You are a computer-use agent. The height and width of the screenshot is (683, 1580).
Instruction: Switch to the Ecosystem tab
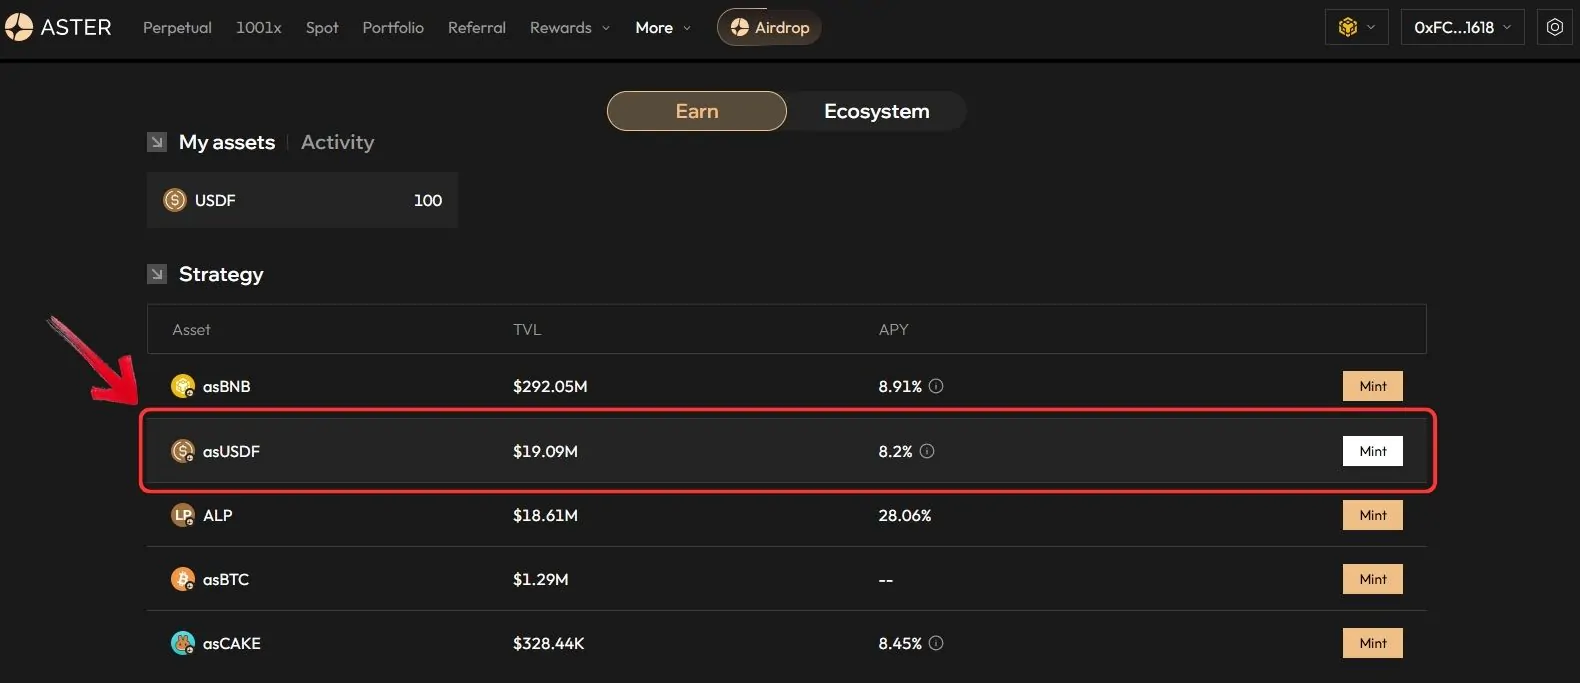[x=877, y=111]
